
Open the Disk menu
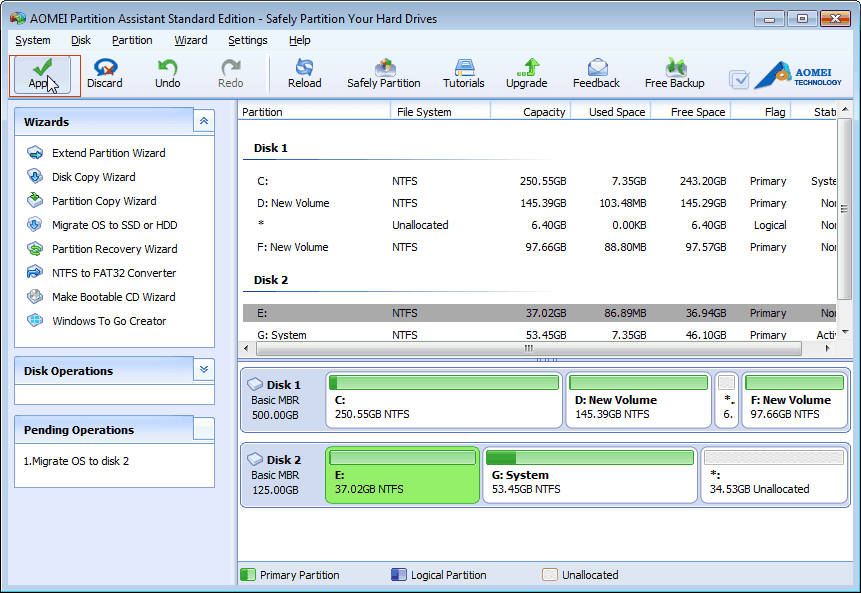81,40
